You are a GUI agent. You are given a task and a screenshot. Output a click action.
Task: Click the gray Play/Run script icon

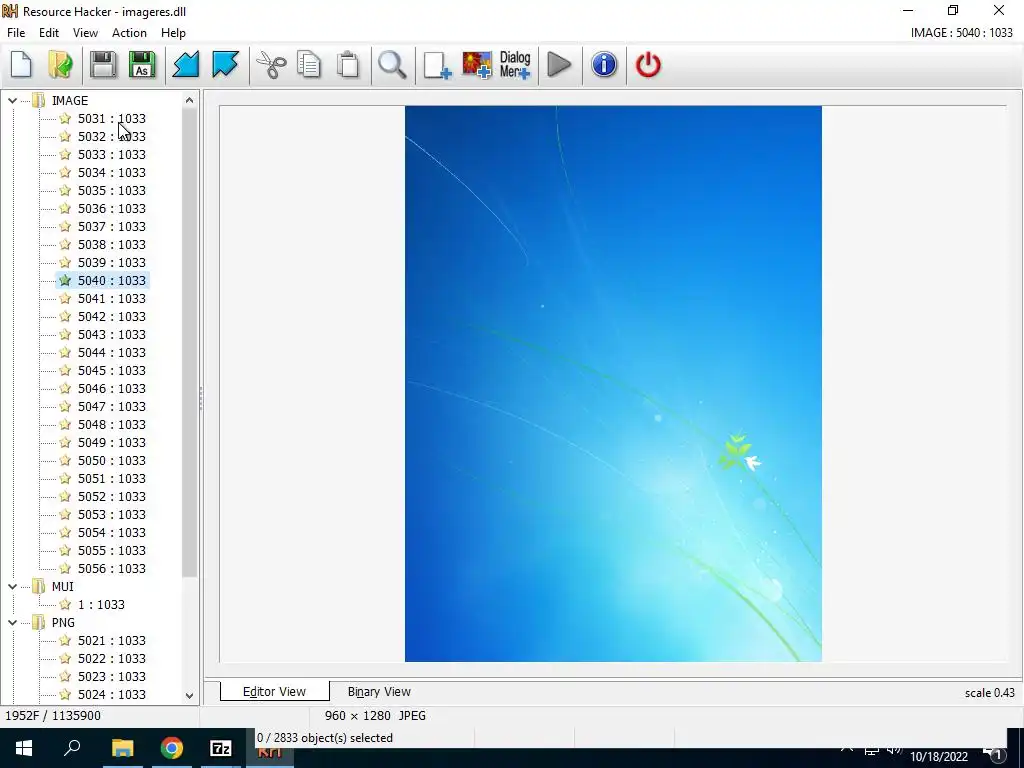(x=559, y=65)
